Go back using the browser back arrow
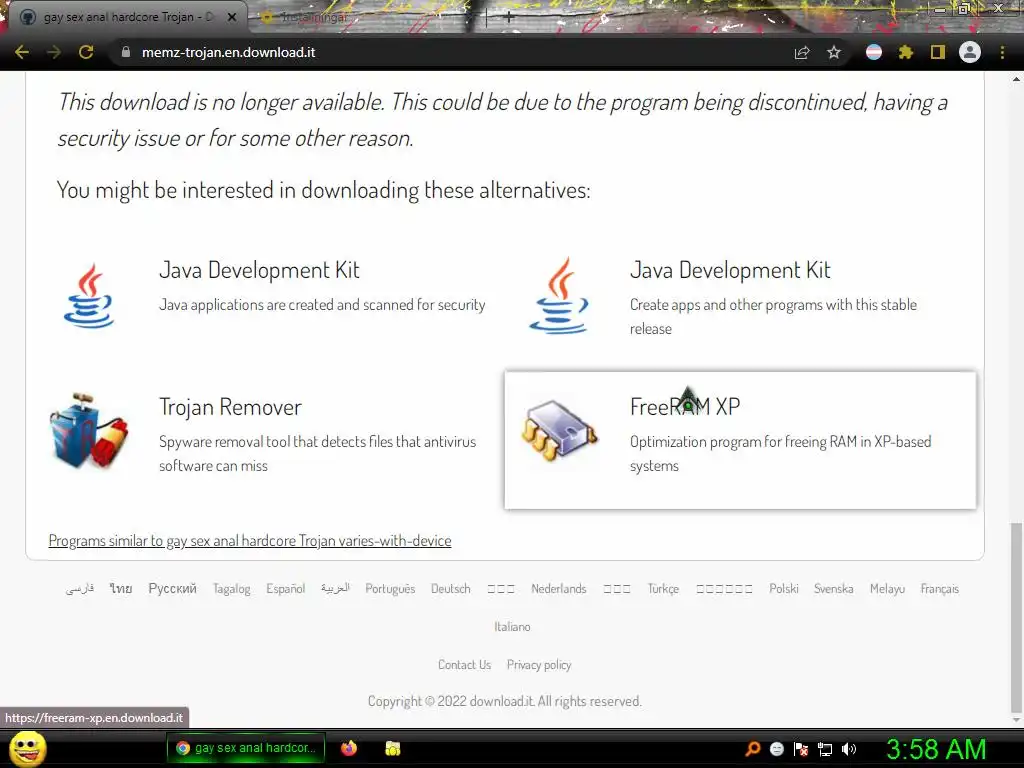This screenshot has height=768, width=1024. [x=22, y=52]
